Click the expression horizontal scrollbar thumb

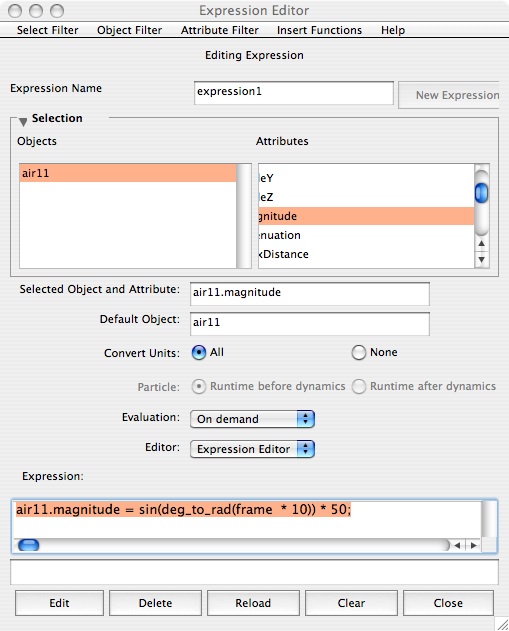click(x=29, y=545)
